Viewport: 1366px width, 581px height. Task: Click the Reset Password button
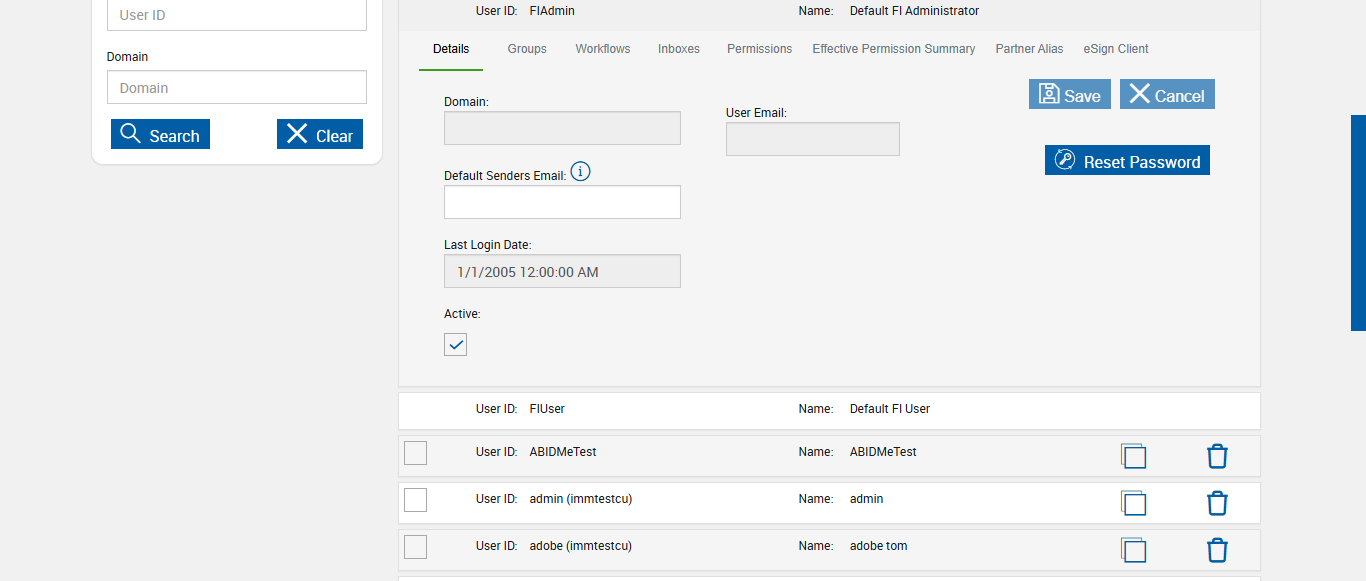coord(1127,161)
